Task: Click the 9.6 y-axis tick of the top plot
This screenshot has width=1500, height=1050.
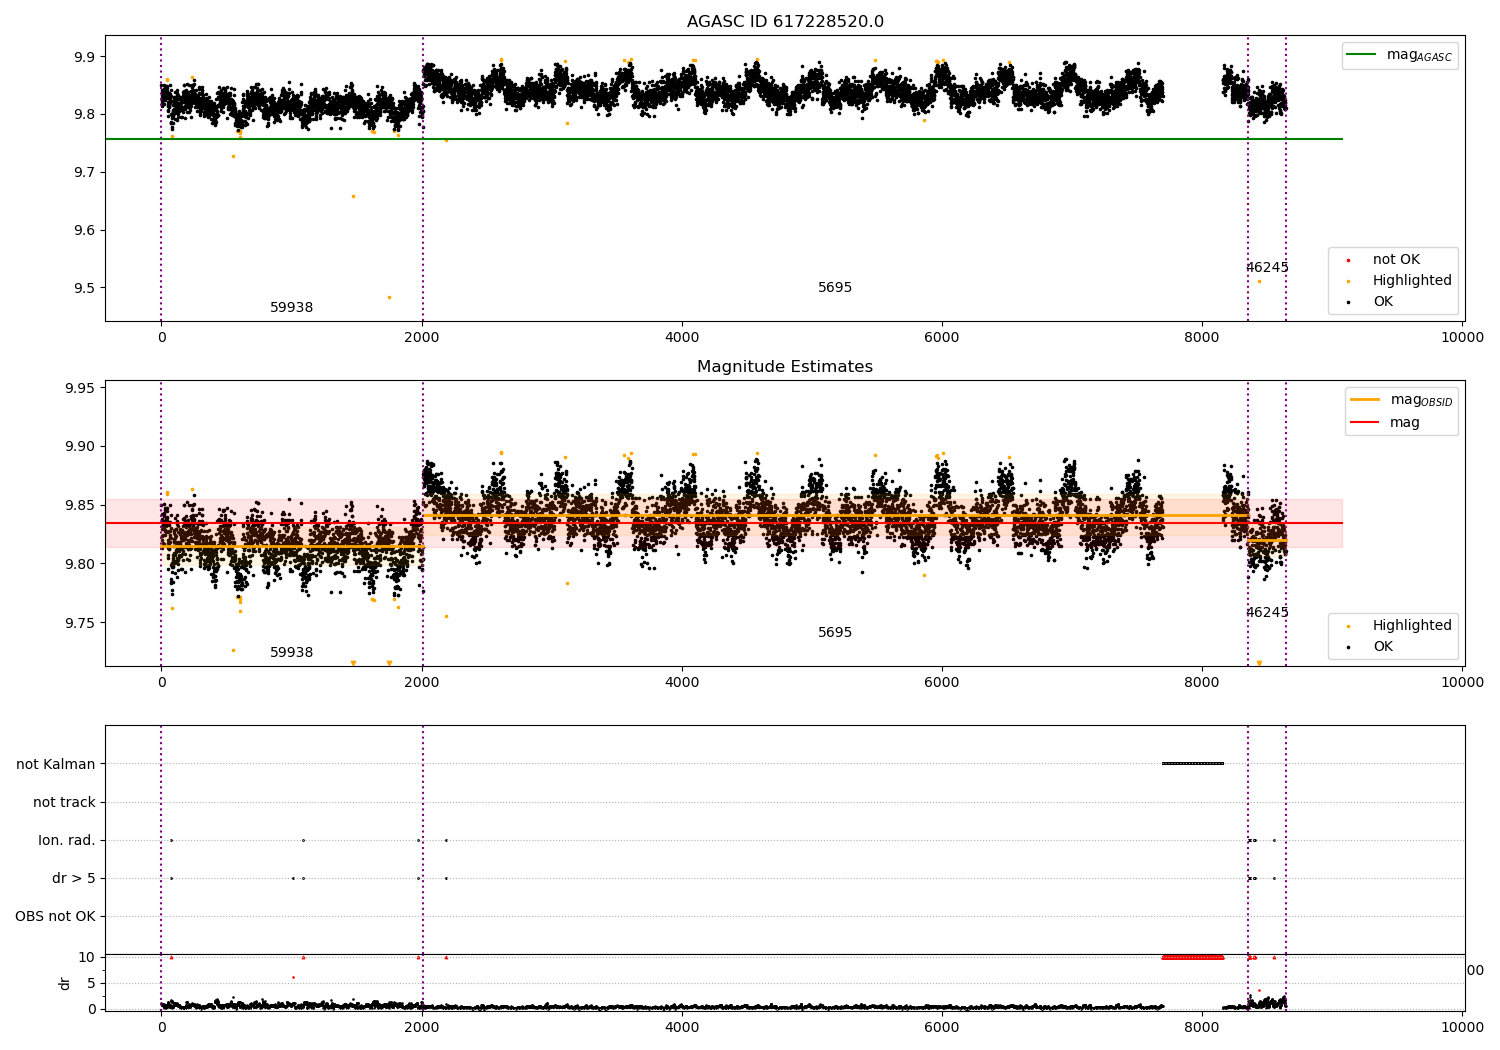Action: pyautogui.click(x=84, y=231)
